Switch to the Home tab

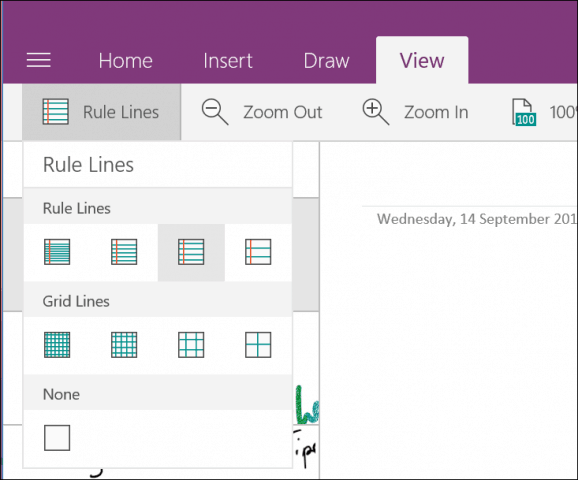point(125,60)
